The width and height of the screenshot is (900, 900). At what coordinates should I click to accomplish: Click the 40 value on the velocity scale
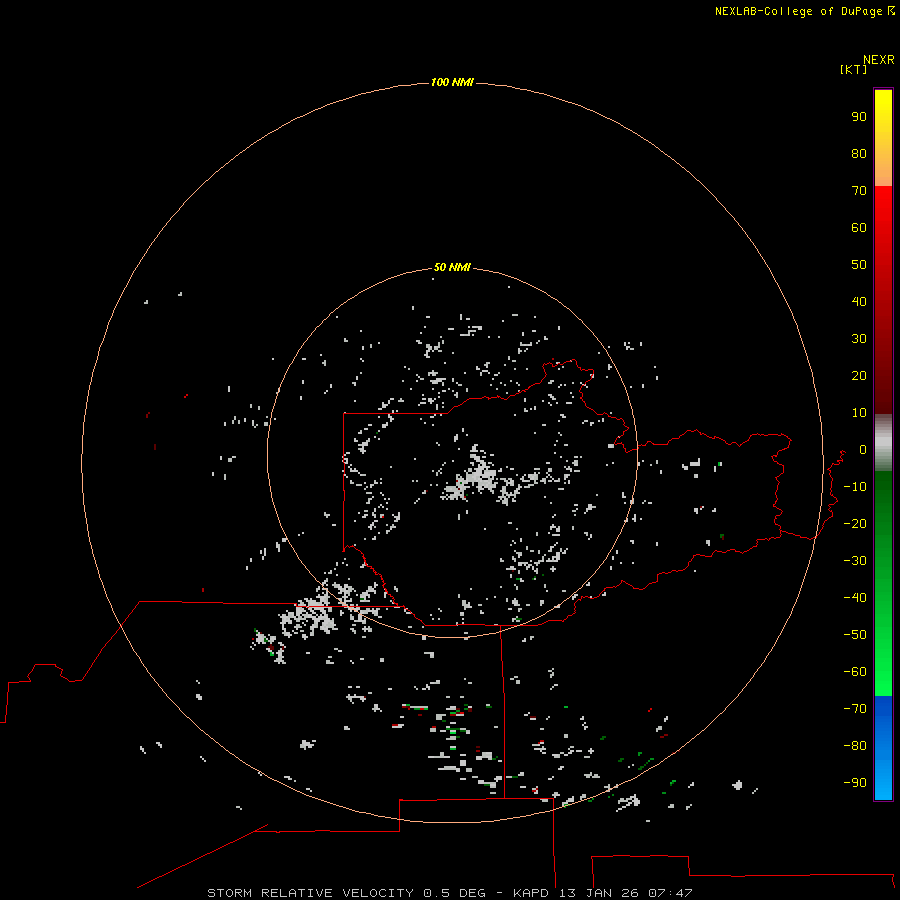click(x=859, y=301)
